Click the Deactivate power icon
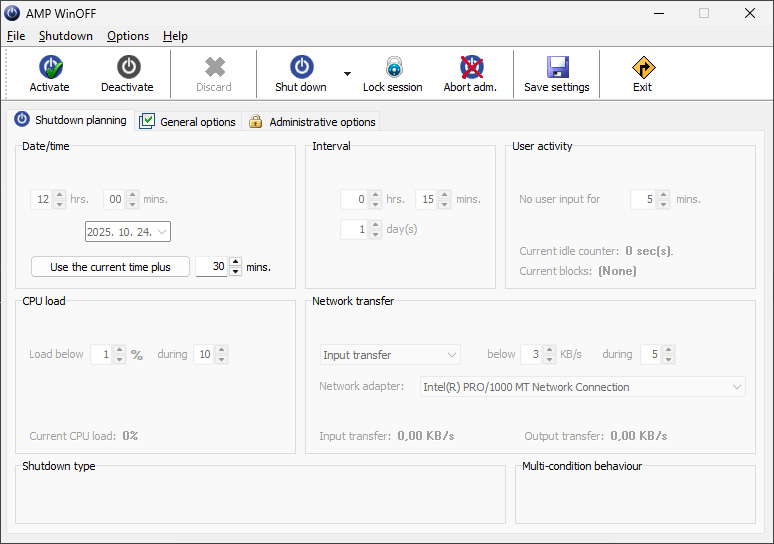Screen dimensions: 774x544 127,67
